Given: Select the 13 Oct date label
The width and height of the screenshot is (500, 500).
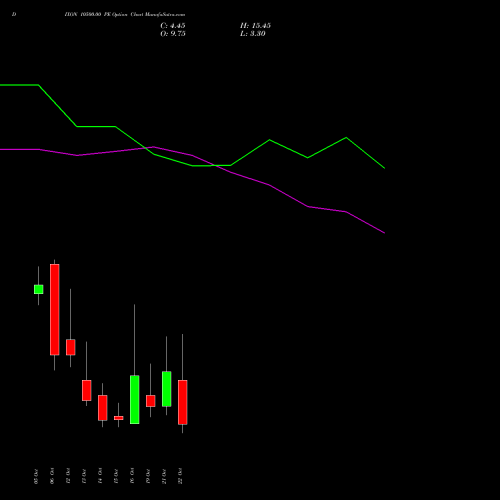Looking at the screenshot, I should (84, 476).
